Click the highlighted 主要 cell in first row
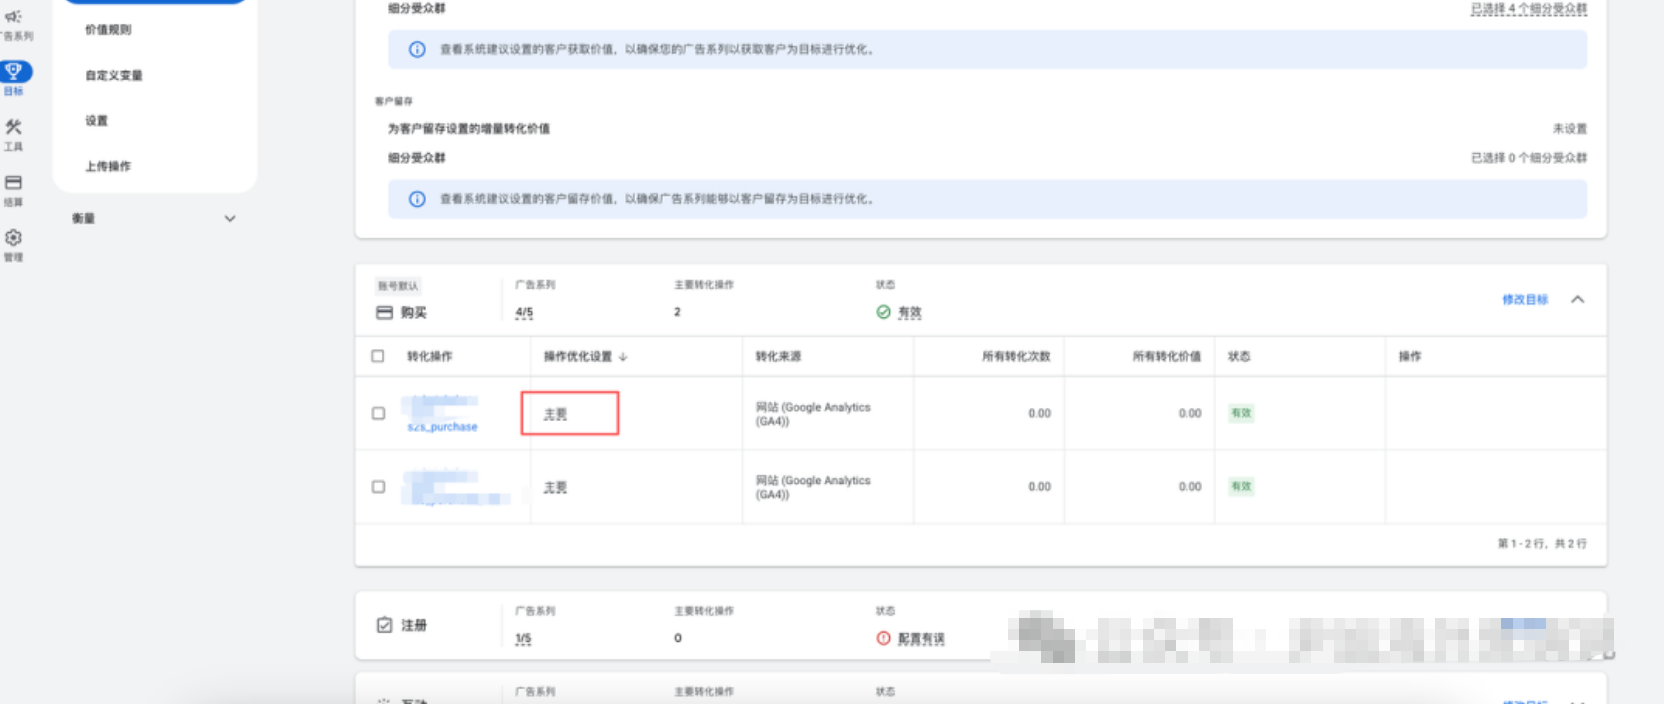This screenshot has height=704, width=1664. (569, 414)
